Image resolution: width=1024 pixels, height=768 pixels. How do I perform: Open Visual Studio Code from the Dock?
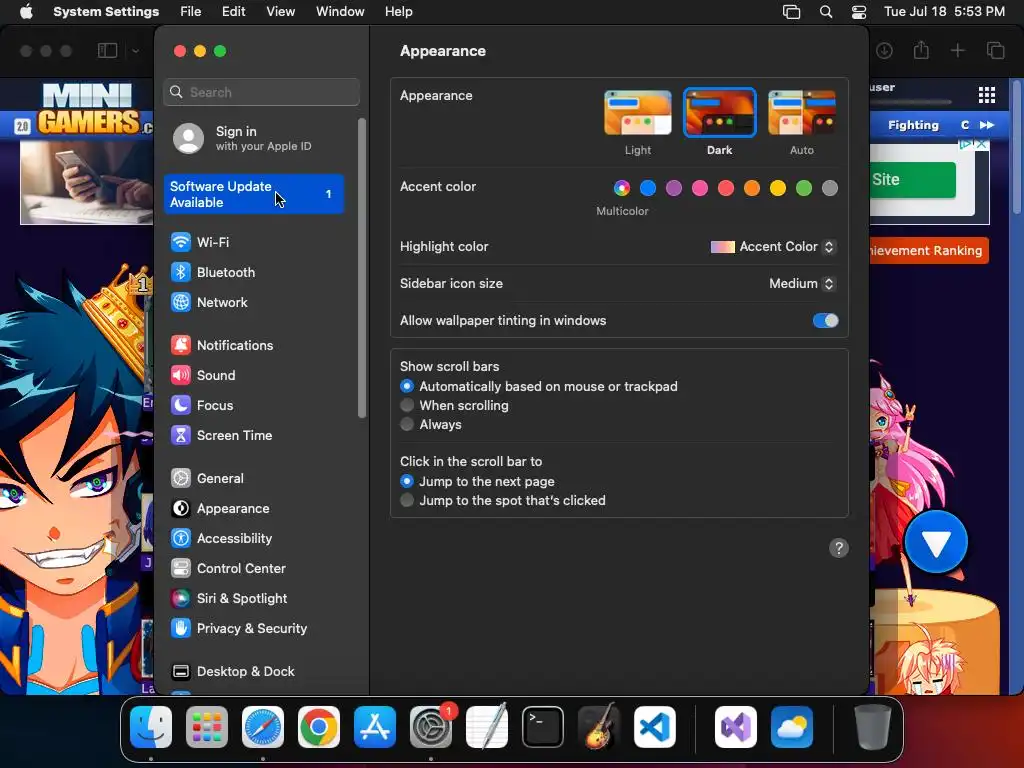pyautogui.click(x=654, y=727)
